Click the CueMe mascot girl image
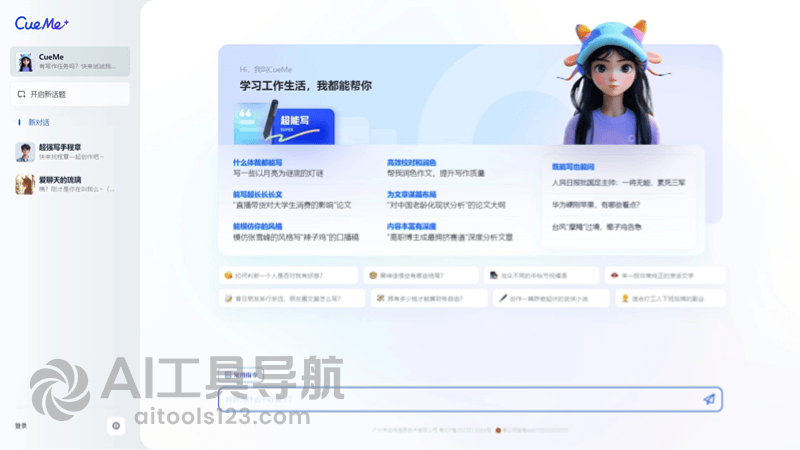The width and height of the screenshot is (800, 450). point(612,83)
